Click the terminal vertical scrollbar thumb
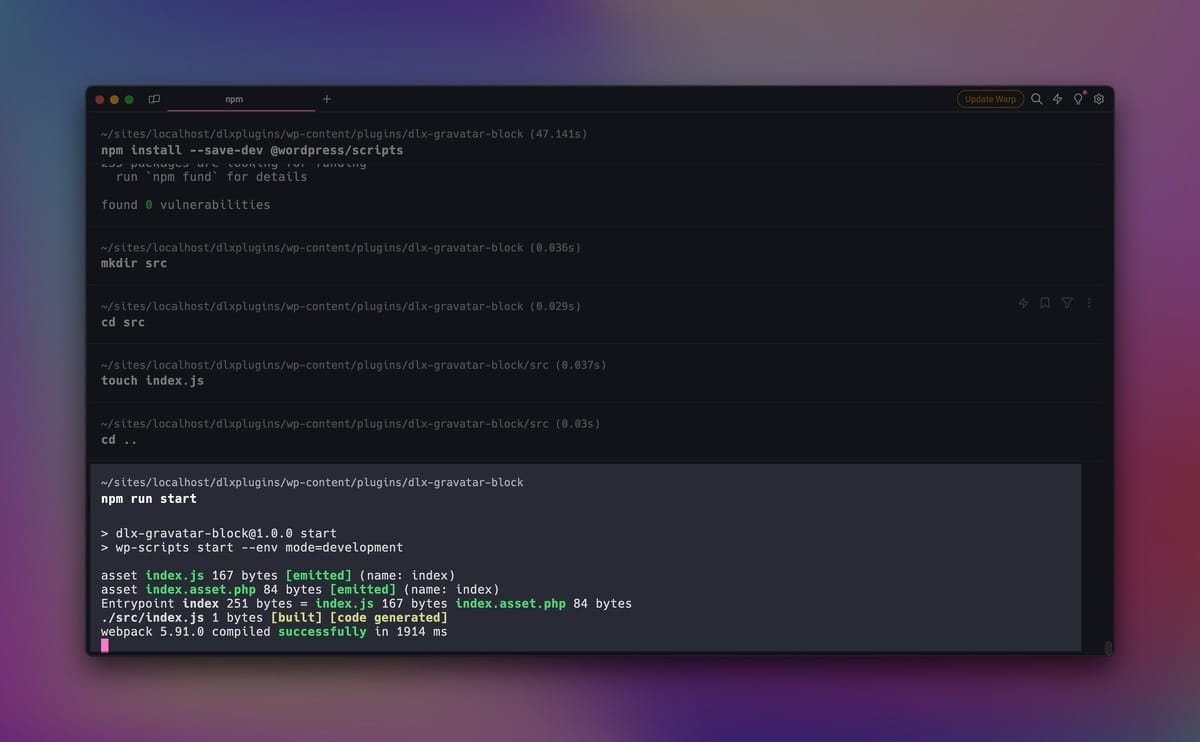1200x742 pixels. 1107,647
